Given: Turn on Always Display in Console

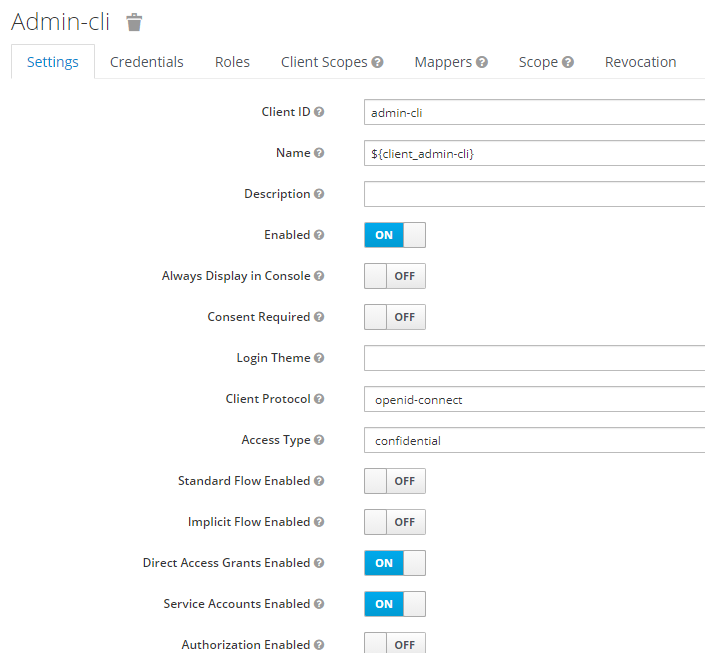Looking at the screenshot, I should coord(395,276).
